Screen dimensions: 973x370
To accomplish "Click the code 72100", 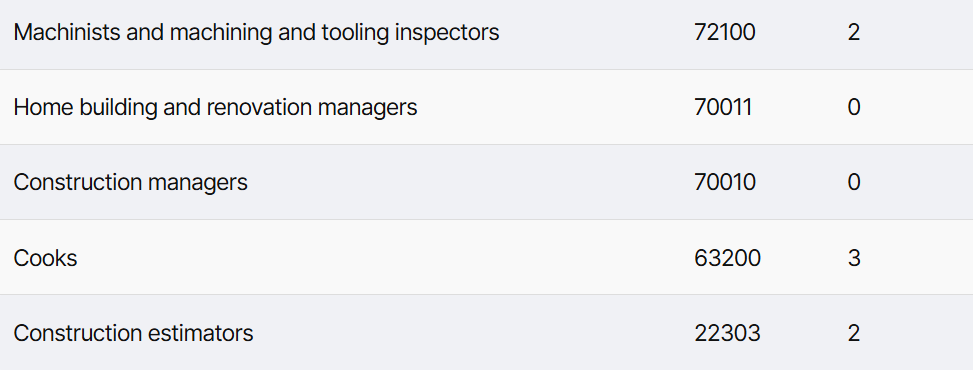I will [x=725, y=32].
